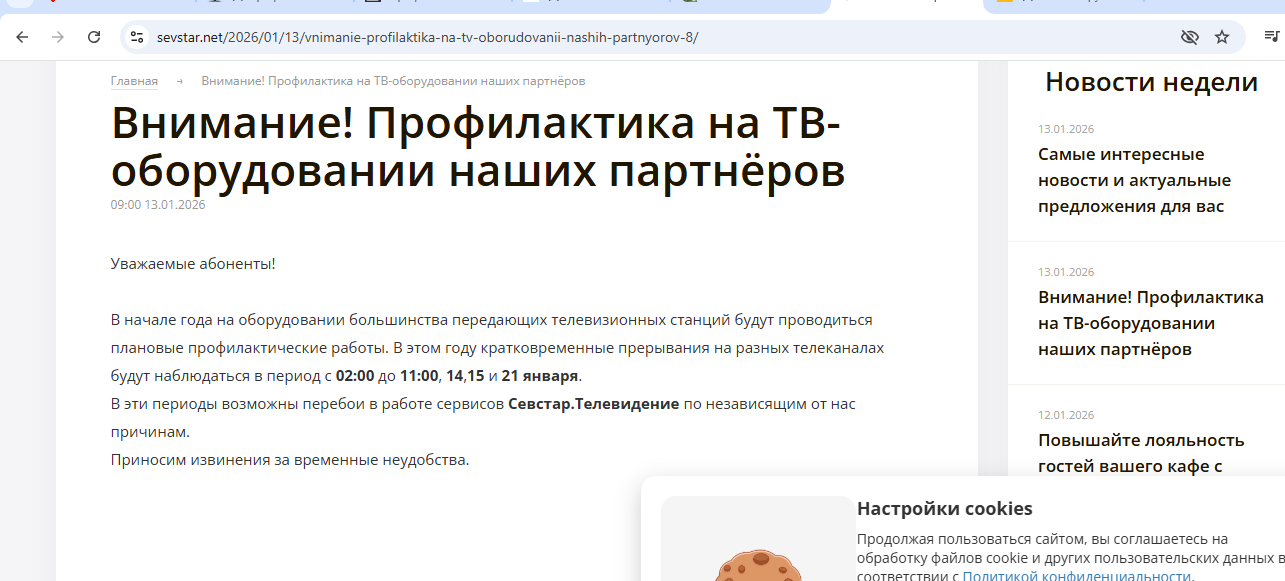This screenshot has width=1285, height=581.
Task: Click the cookie illustration in the cookies panel
Action: tap(758, 564)
